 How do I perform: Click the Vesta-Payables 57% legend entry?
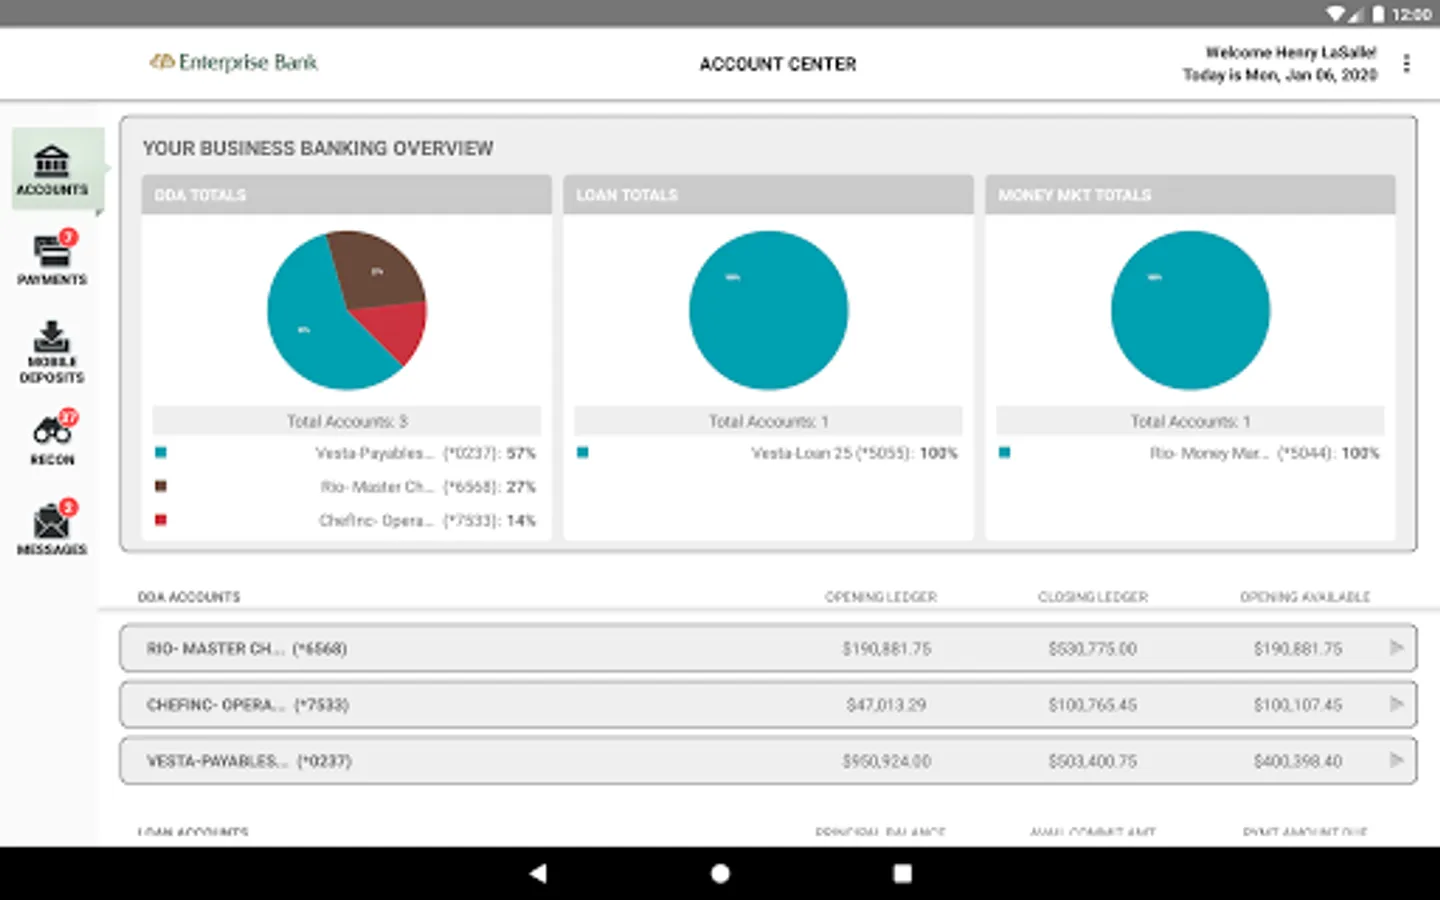tap(426, 453)
